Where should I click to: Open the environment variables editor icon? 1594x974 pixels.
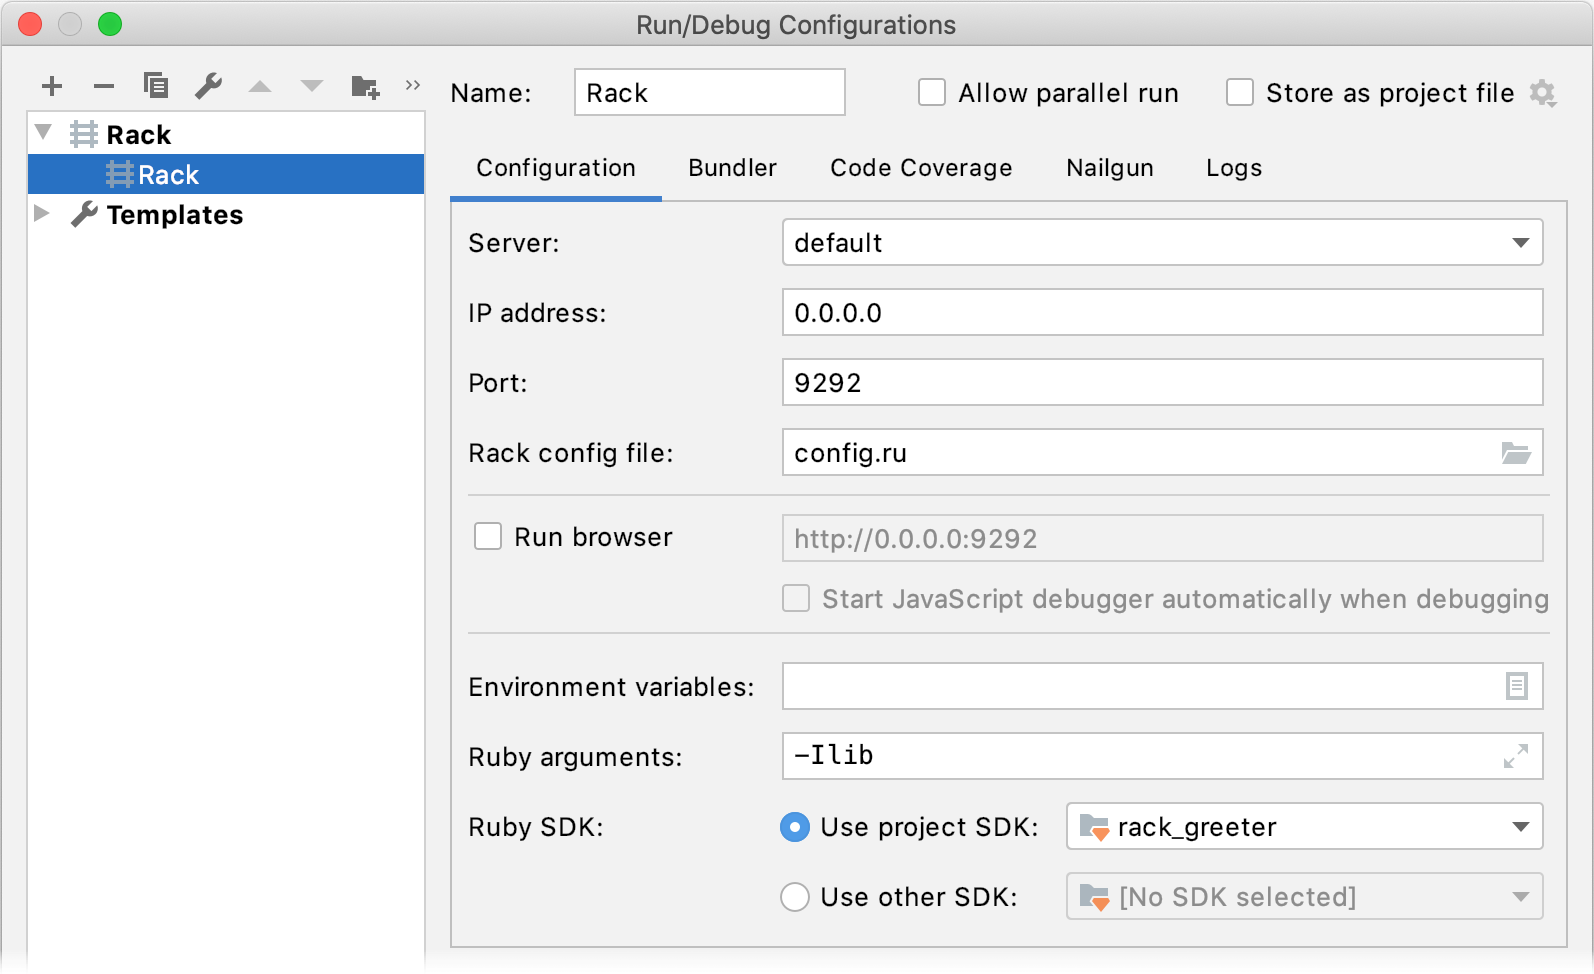[x=1516, y=686]
